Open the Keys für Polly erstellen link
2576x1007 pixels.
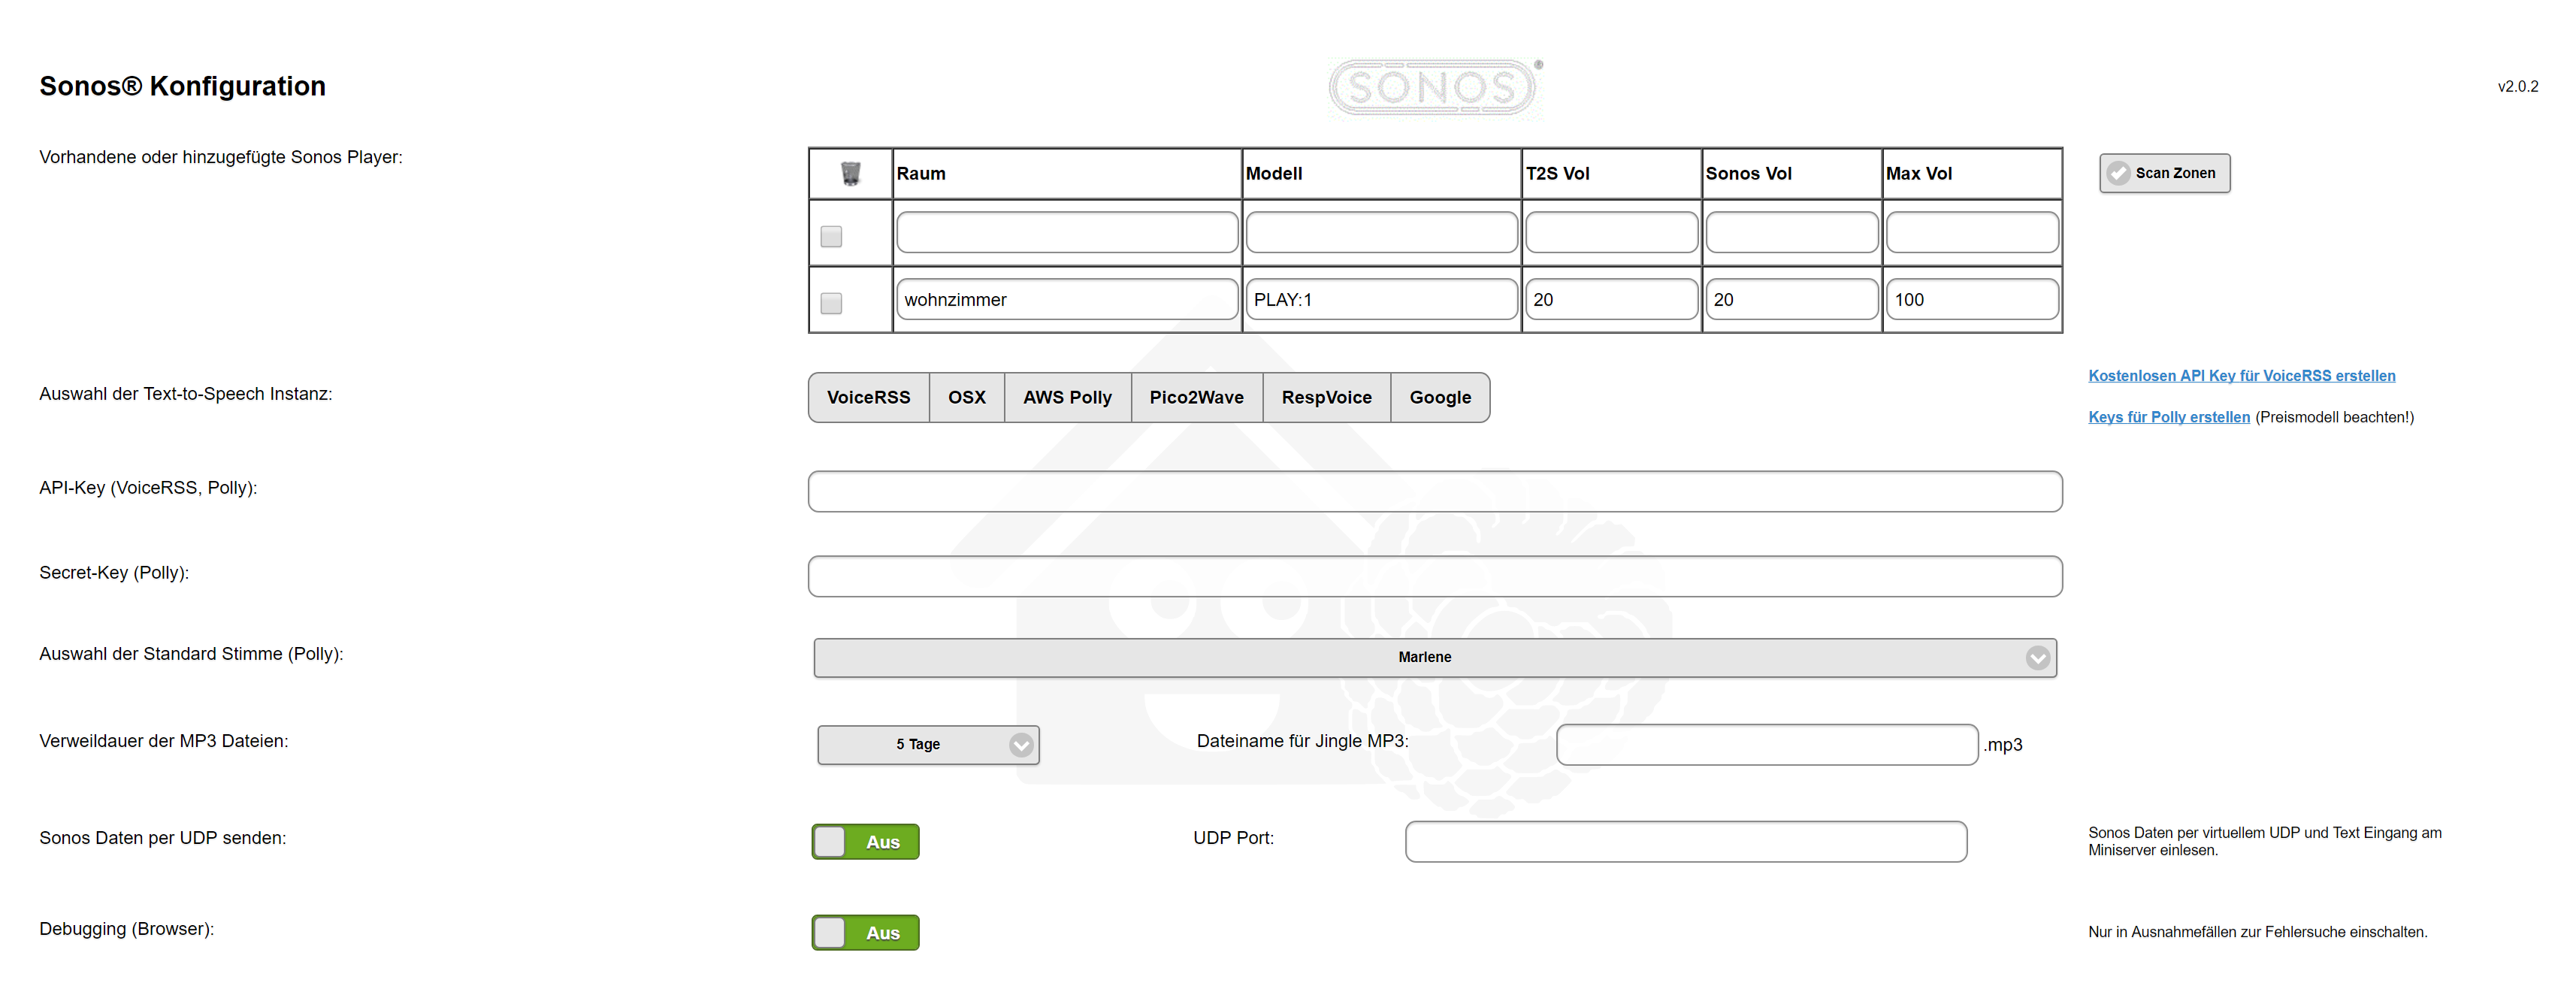(x=2168, y=417)
